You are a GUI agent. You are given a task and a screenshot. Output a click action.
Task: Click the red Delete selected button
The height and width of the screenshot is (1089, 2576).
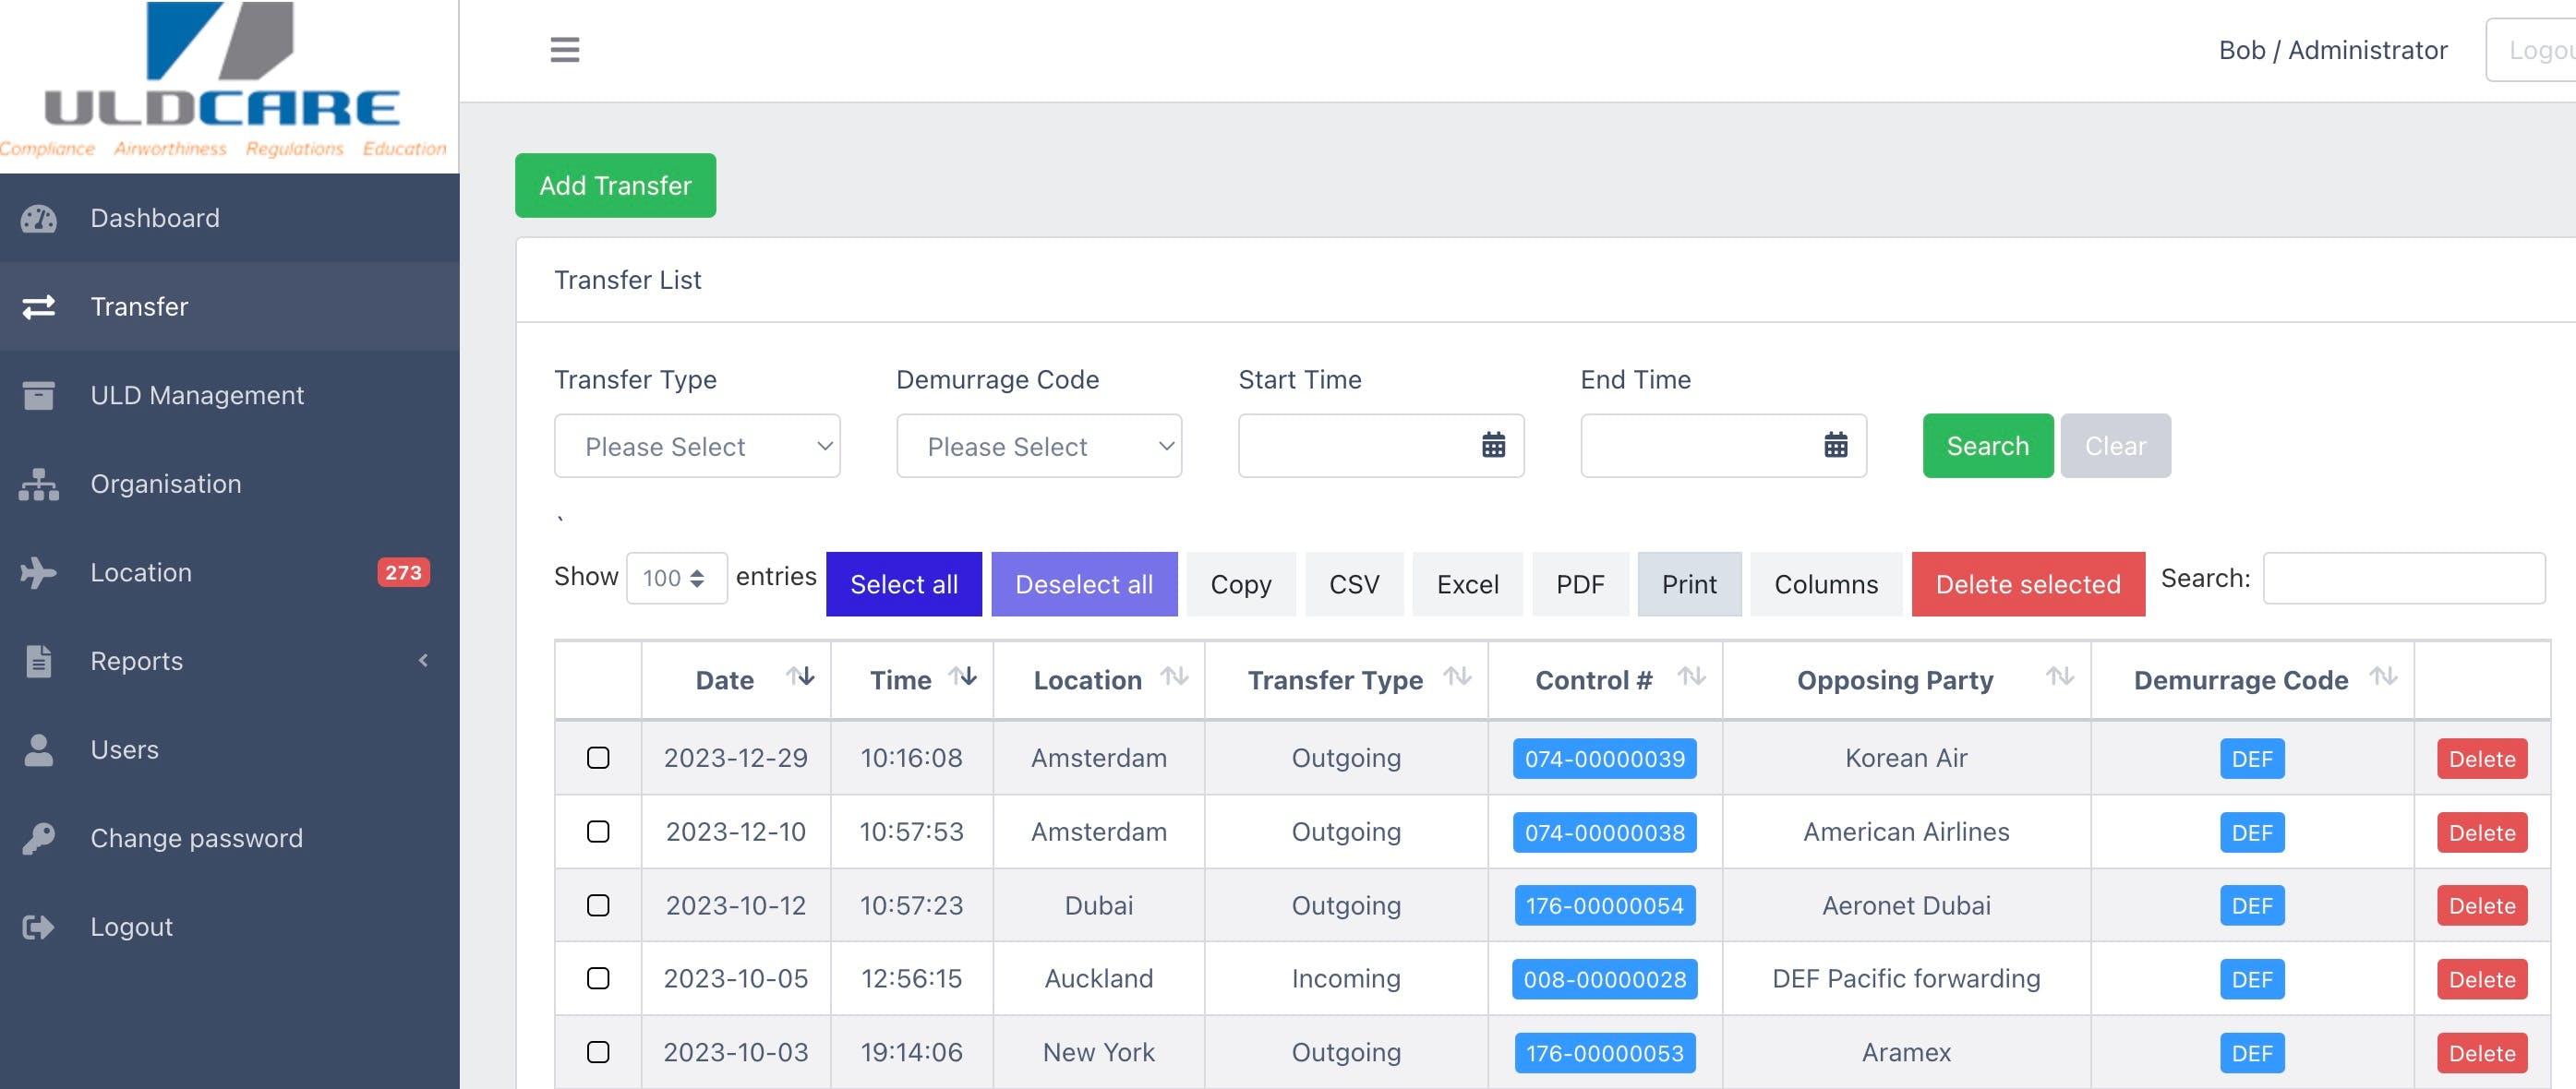click(2027, 584)
